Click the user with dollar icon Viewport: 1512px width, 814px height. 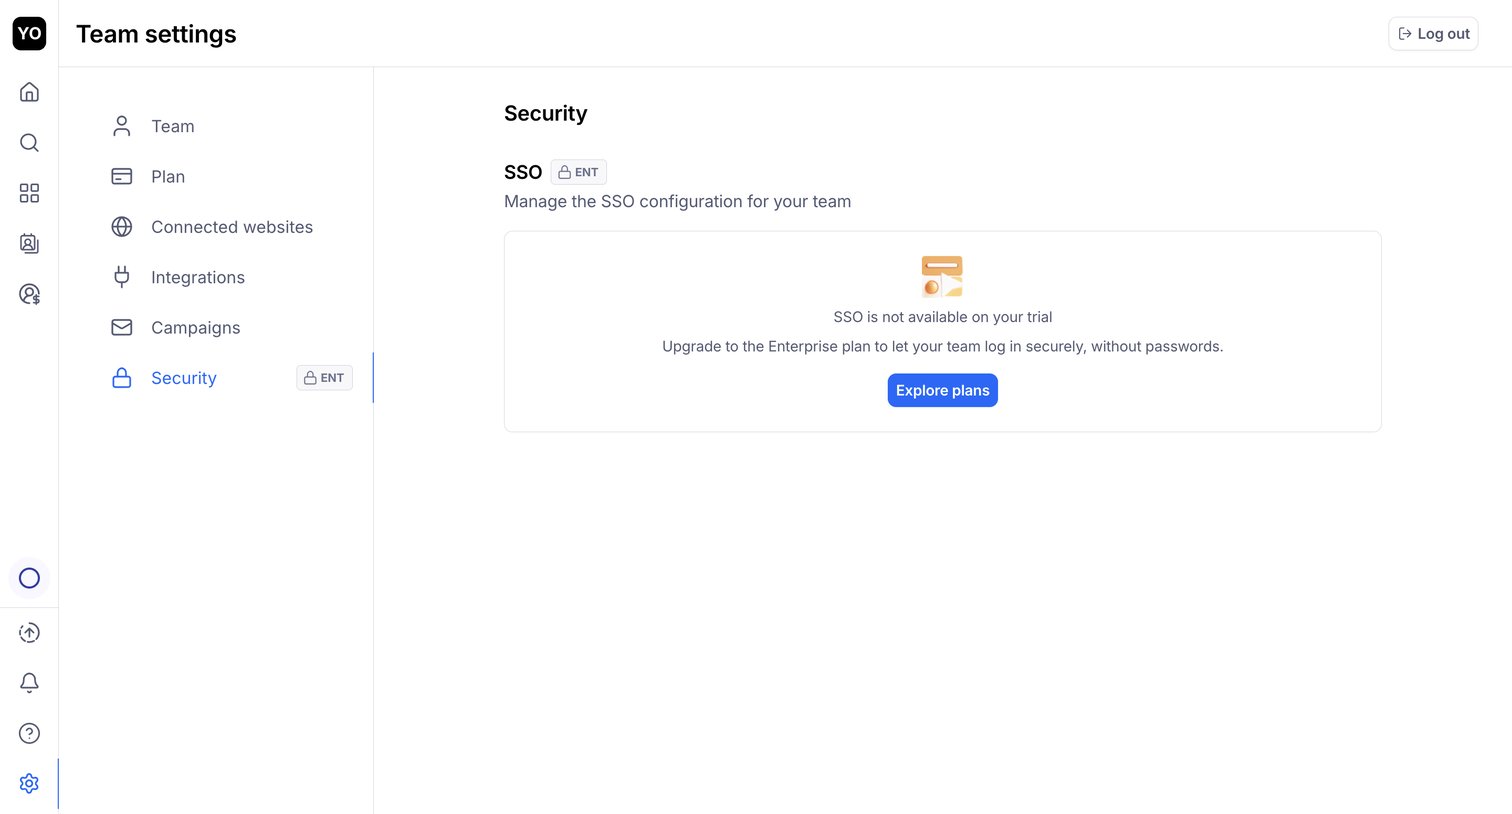(x=29, y=294)
